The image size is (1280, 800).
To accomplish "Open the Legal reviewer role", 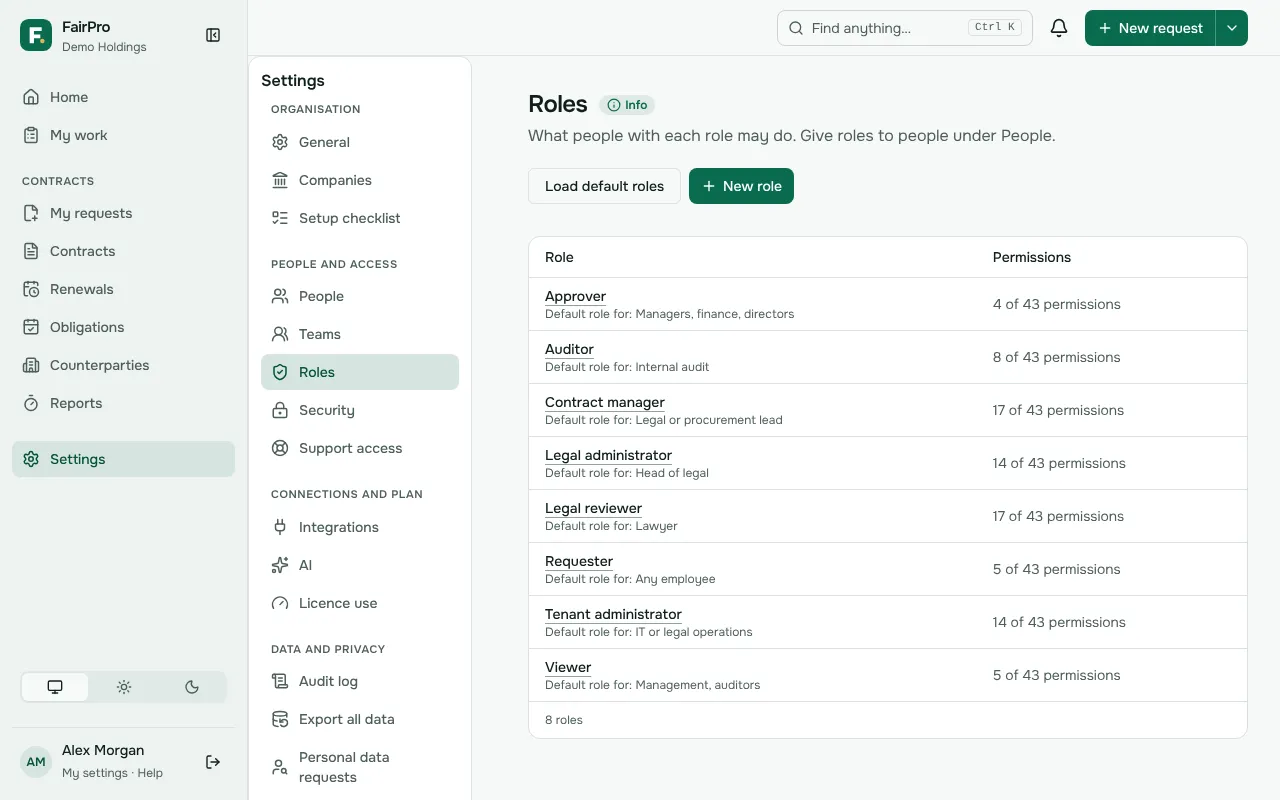I will coord(593,508).
